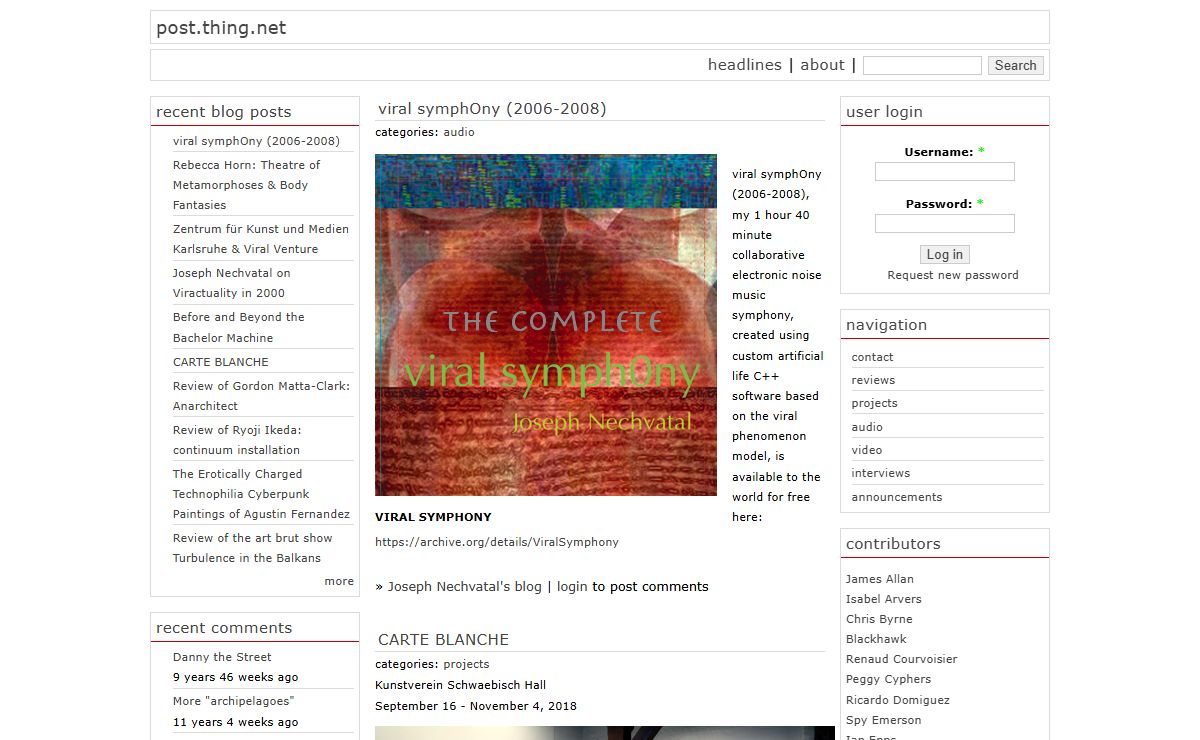Open the archive.org ViralSymphony URL

click(x=497, y=542)
